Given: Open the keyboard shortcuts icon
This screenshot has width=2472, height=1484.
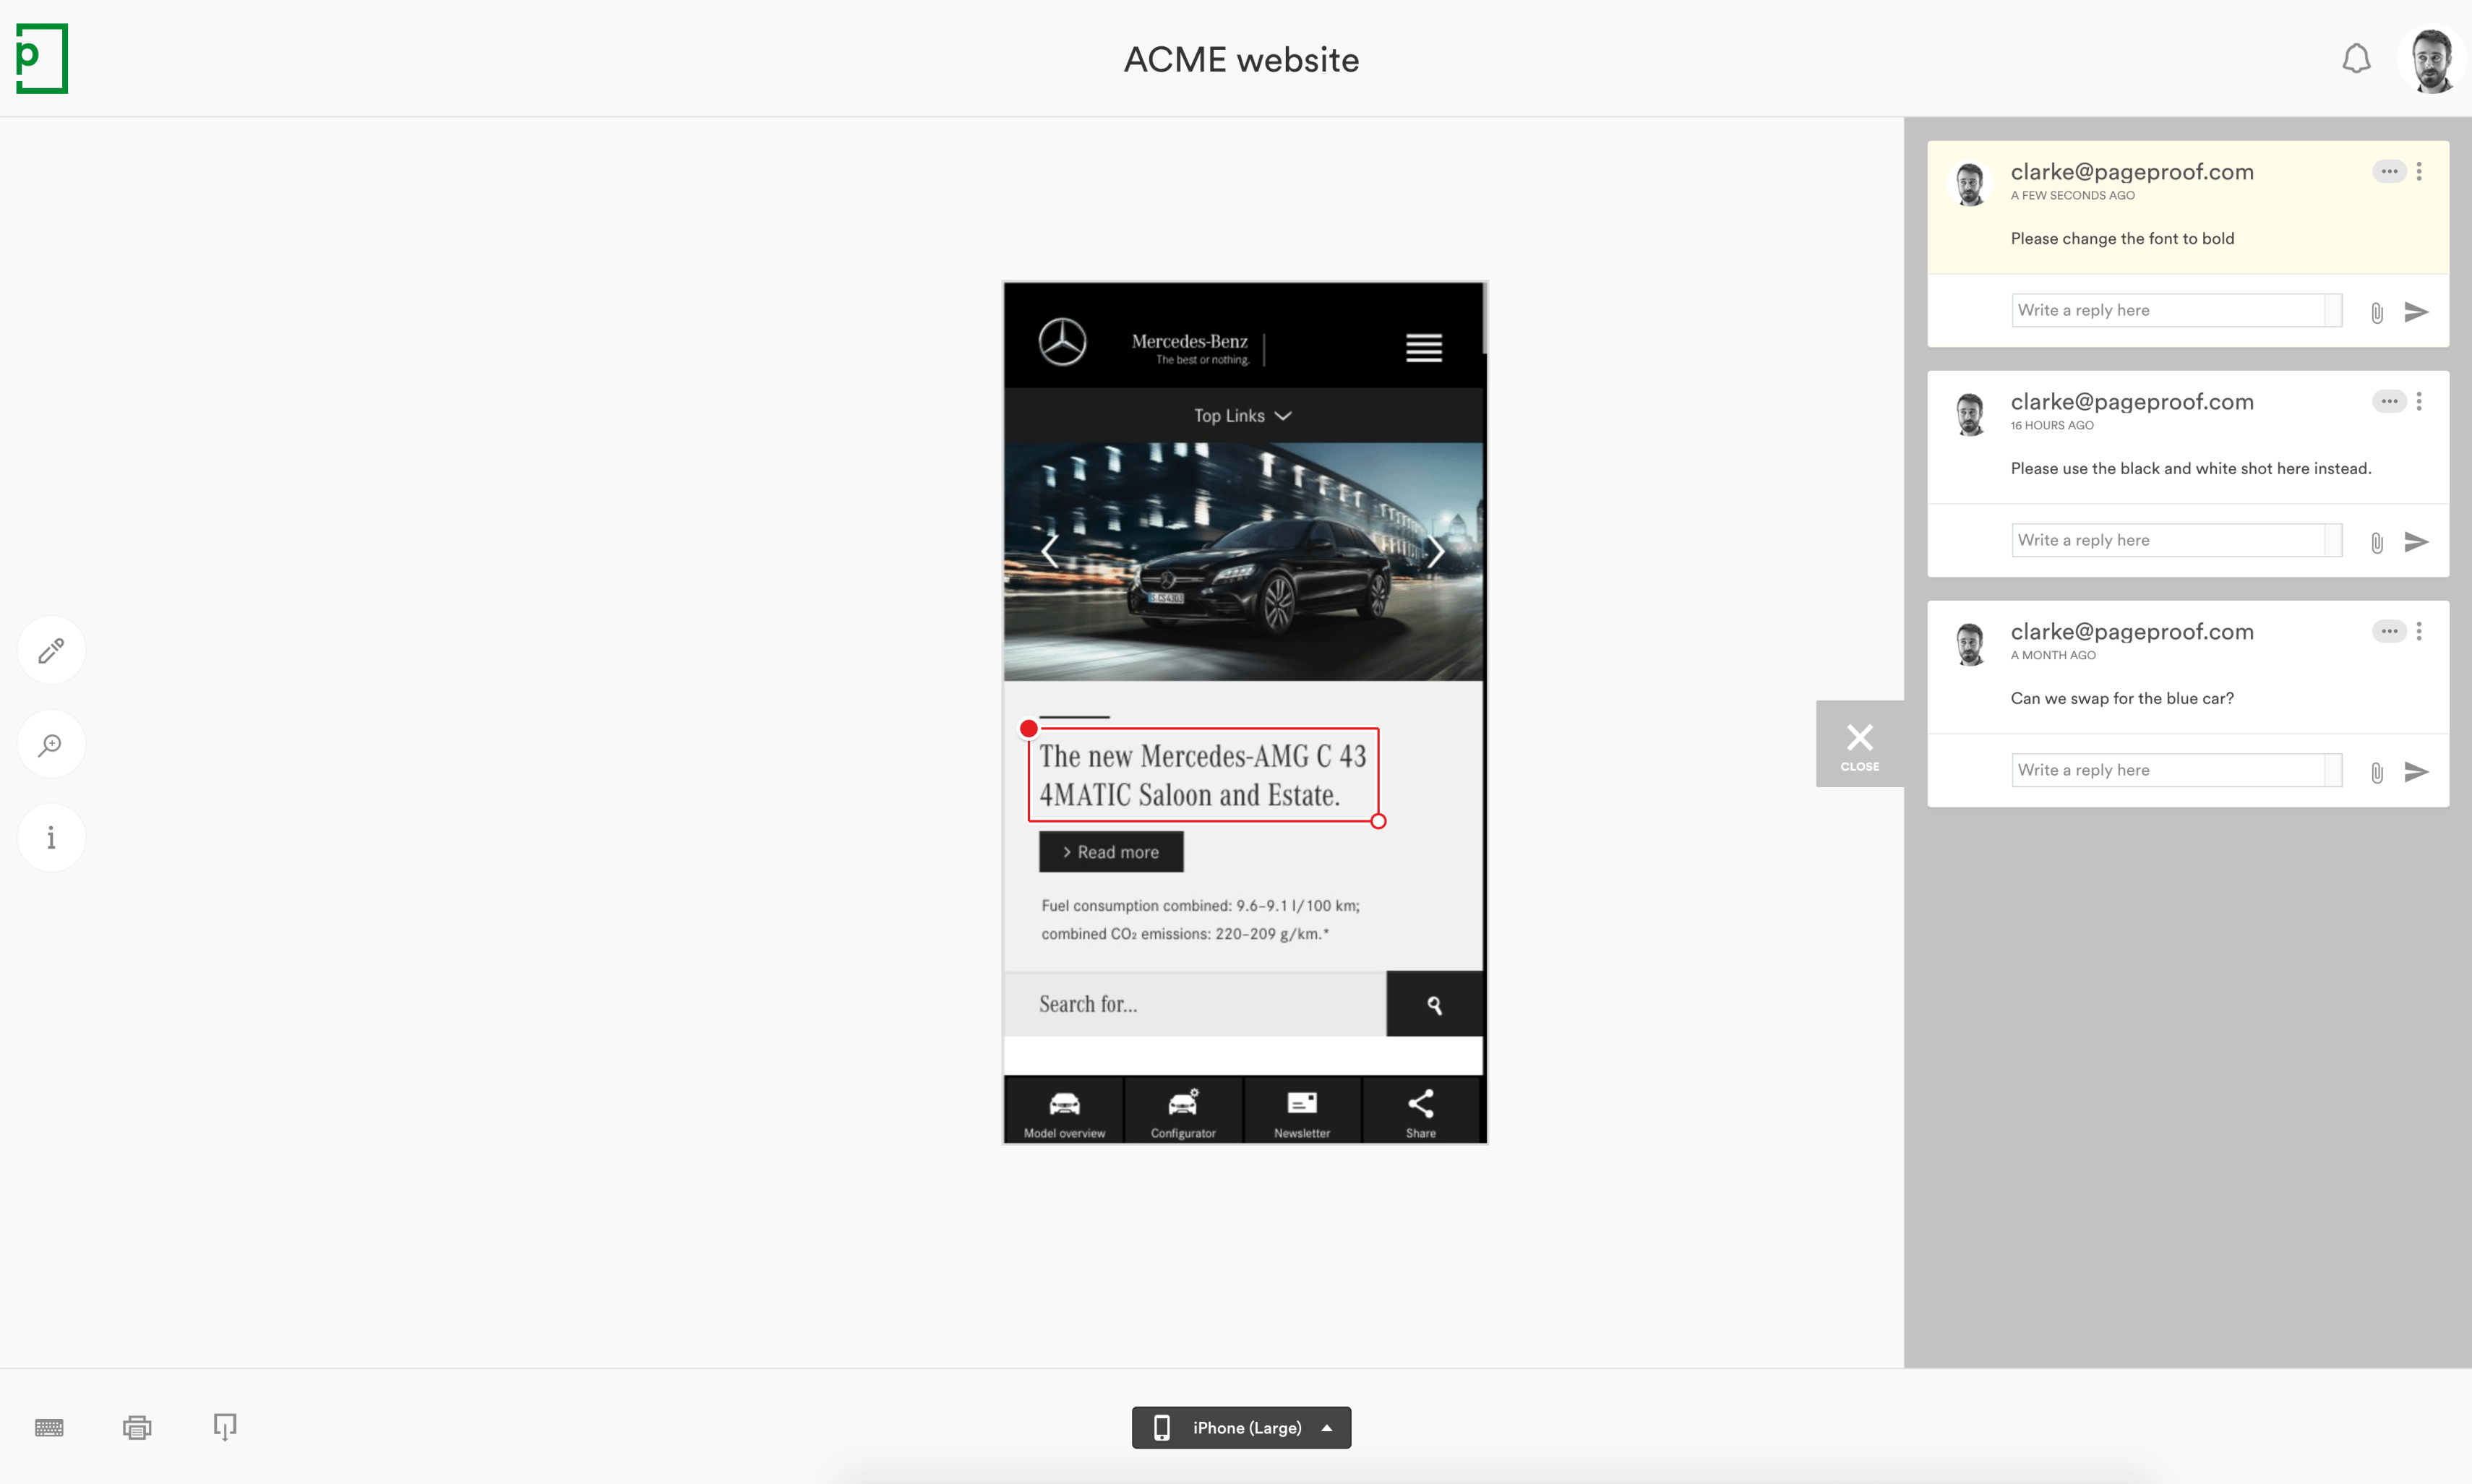Looking at the screenshot, I should coord(48,1427).
